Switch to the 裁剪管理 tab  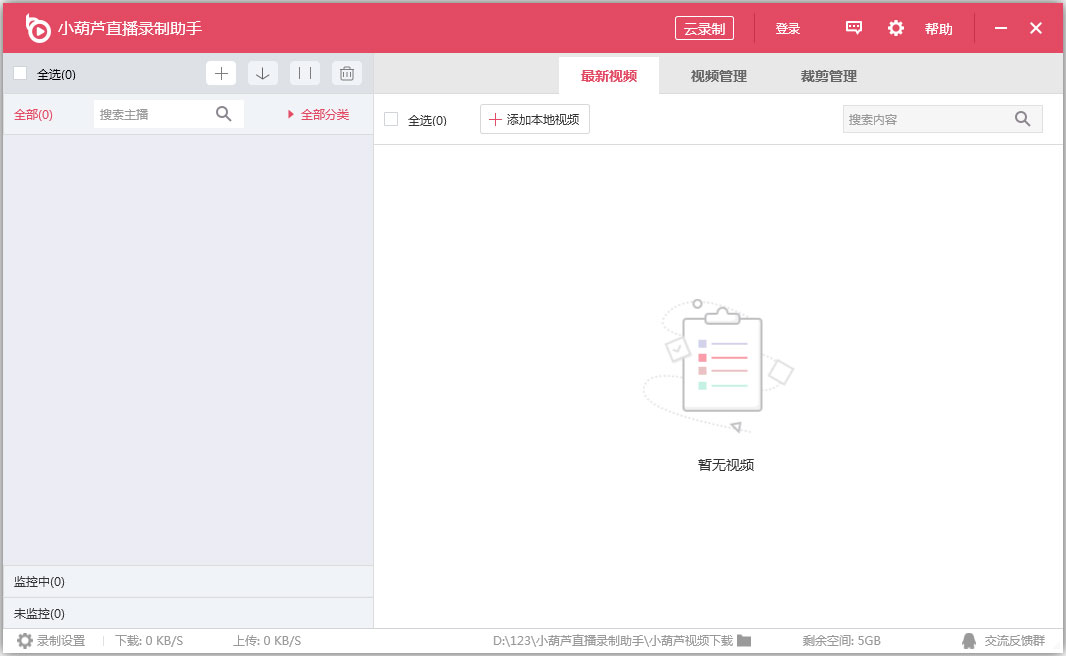tap(828, 76)
